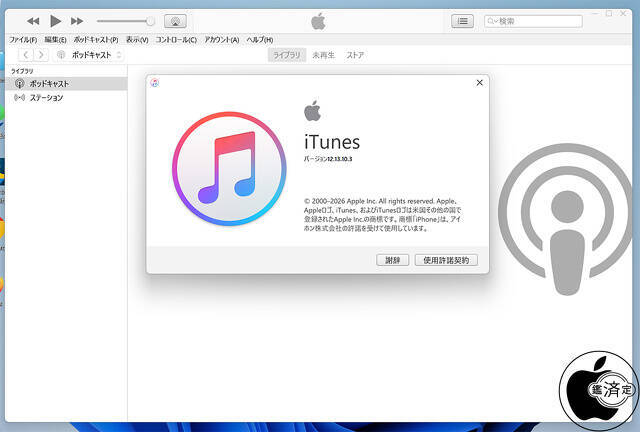Image resolution: width=640 pixels, height=432 pixels.
Task: Click the fast-forward next track button
Action: tap(77, 21)
